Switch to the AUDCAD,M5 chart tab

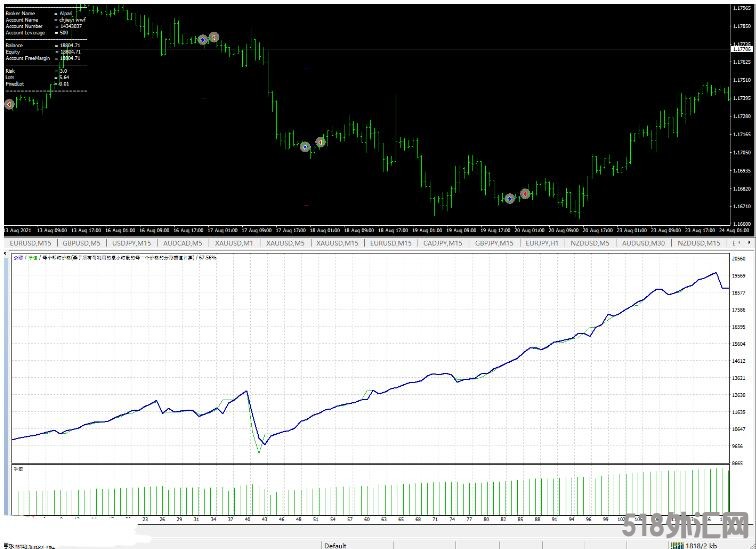(182, 243)
